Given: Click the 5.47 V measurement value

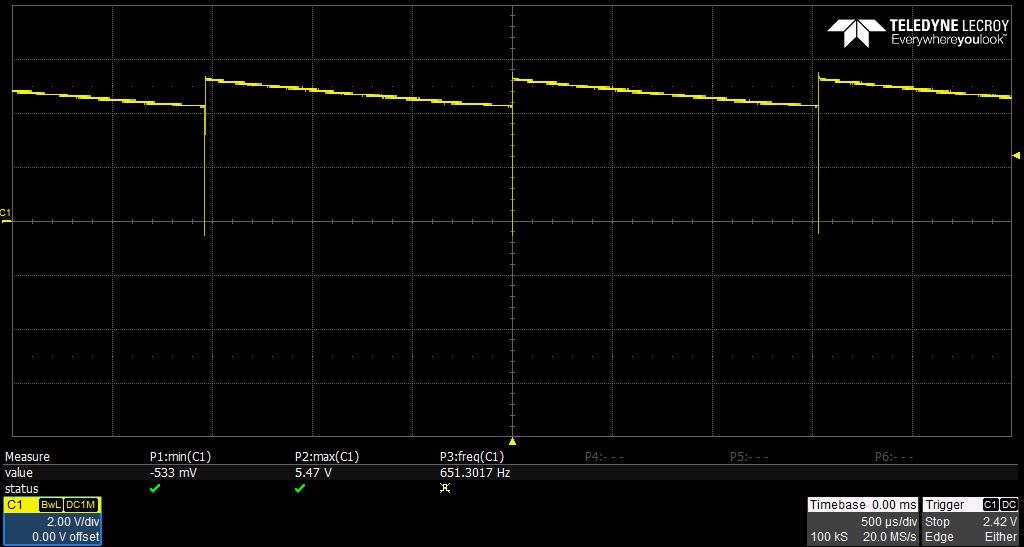Looking at the screenshot, I should (313, 473).
